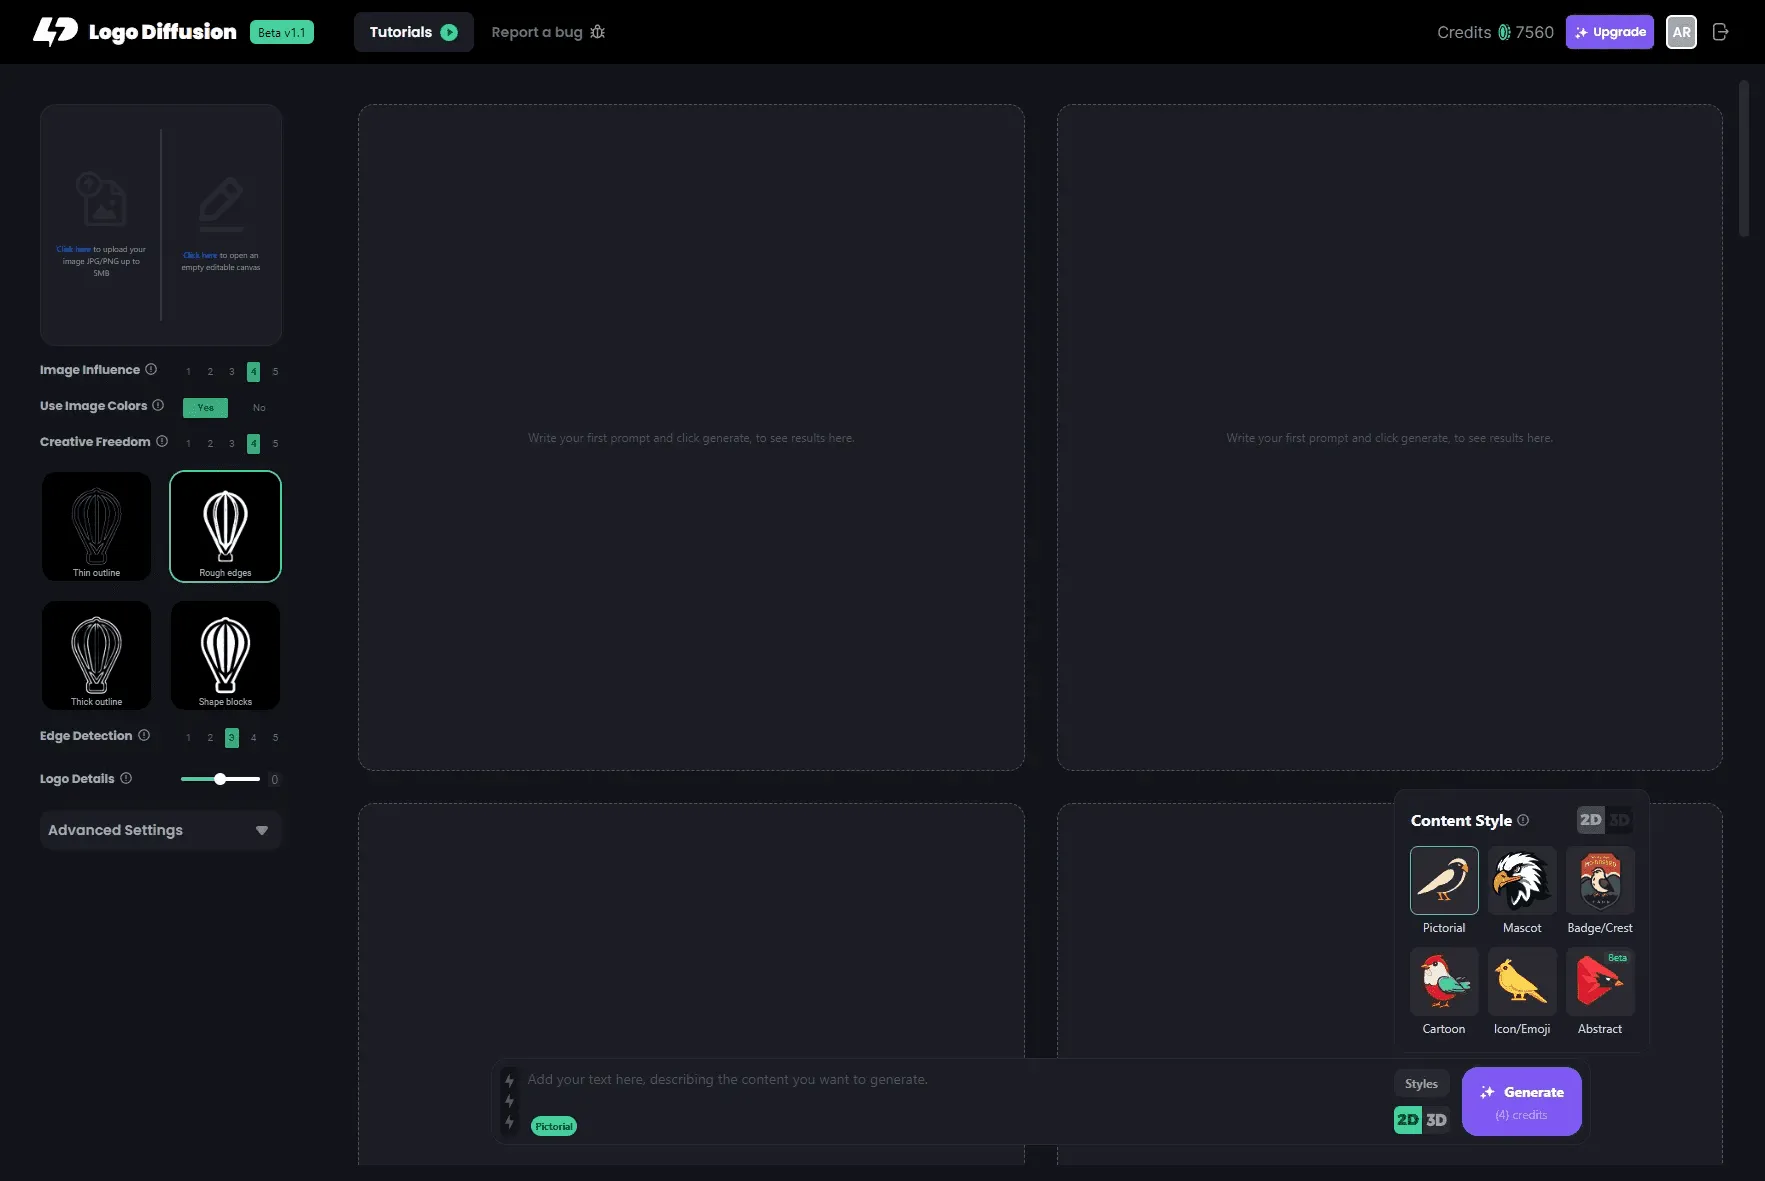Set Image Influence to 2
1765x1181 pixels.
pyautogui.click(x=210, y=372)
